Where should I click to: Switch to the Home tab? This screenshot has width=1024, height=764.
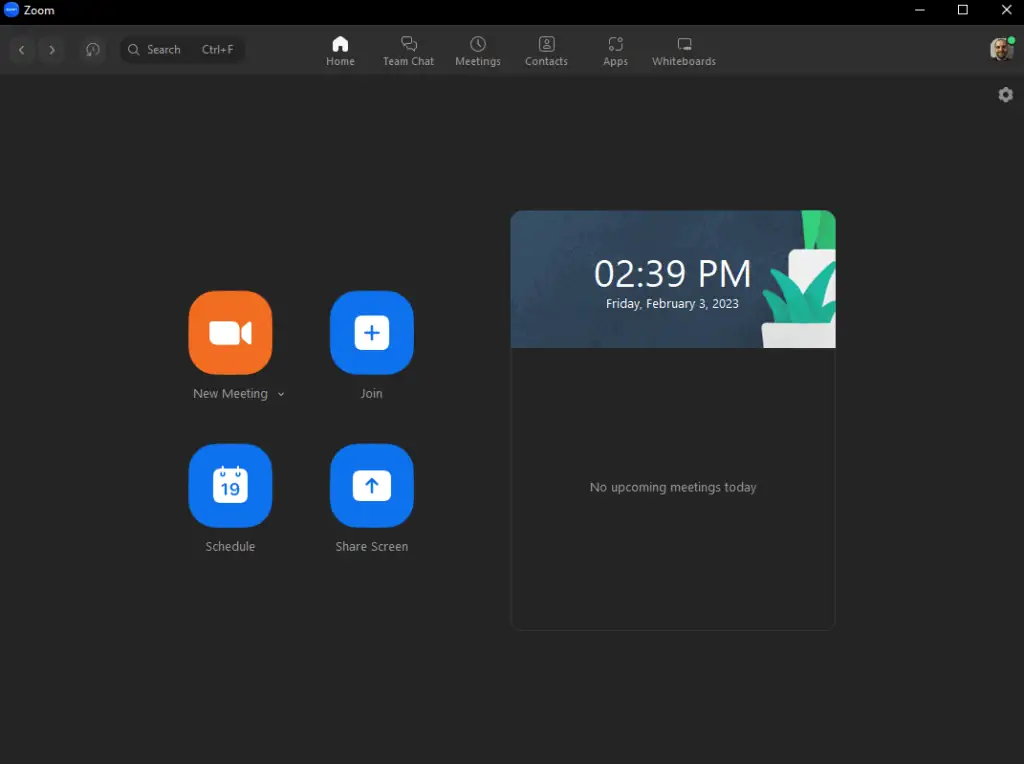[x=340, y=51]
